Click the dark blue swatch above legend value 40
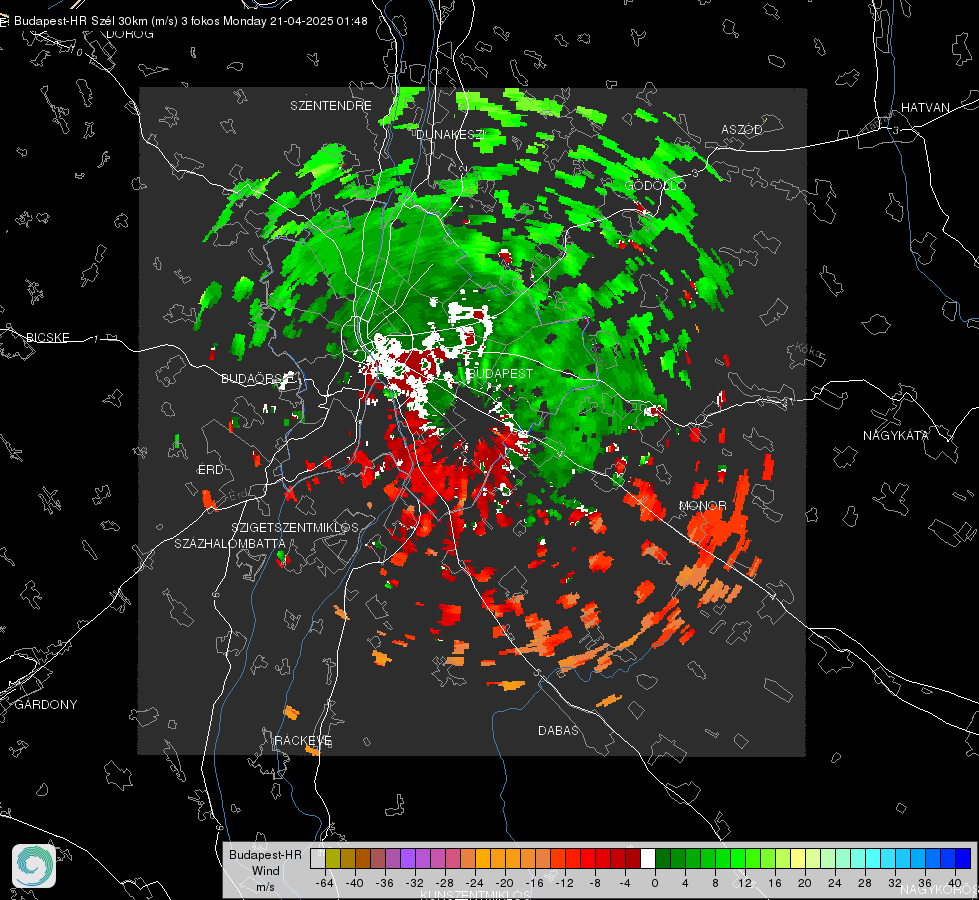Viewport: 979px width, 900px height. pyautogui.click(x=963, y=859)
